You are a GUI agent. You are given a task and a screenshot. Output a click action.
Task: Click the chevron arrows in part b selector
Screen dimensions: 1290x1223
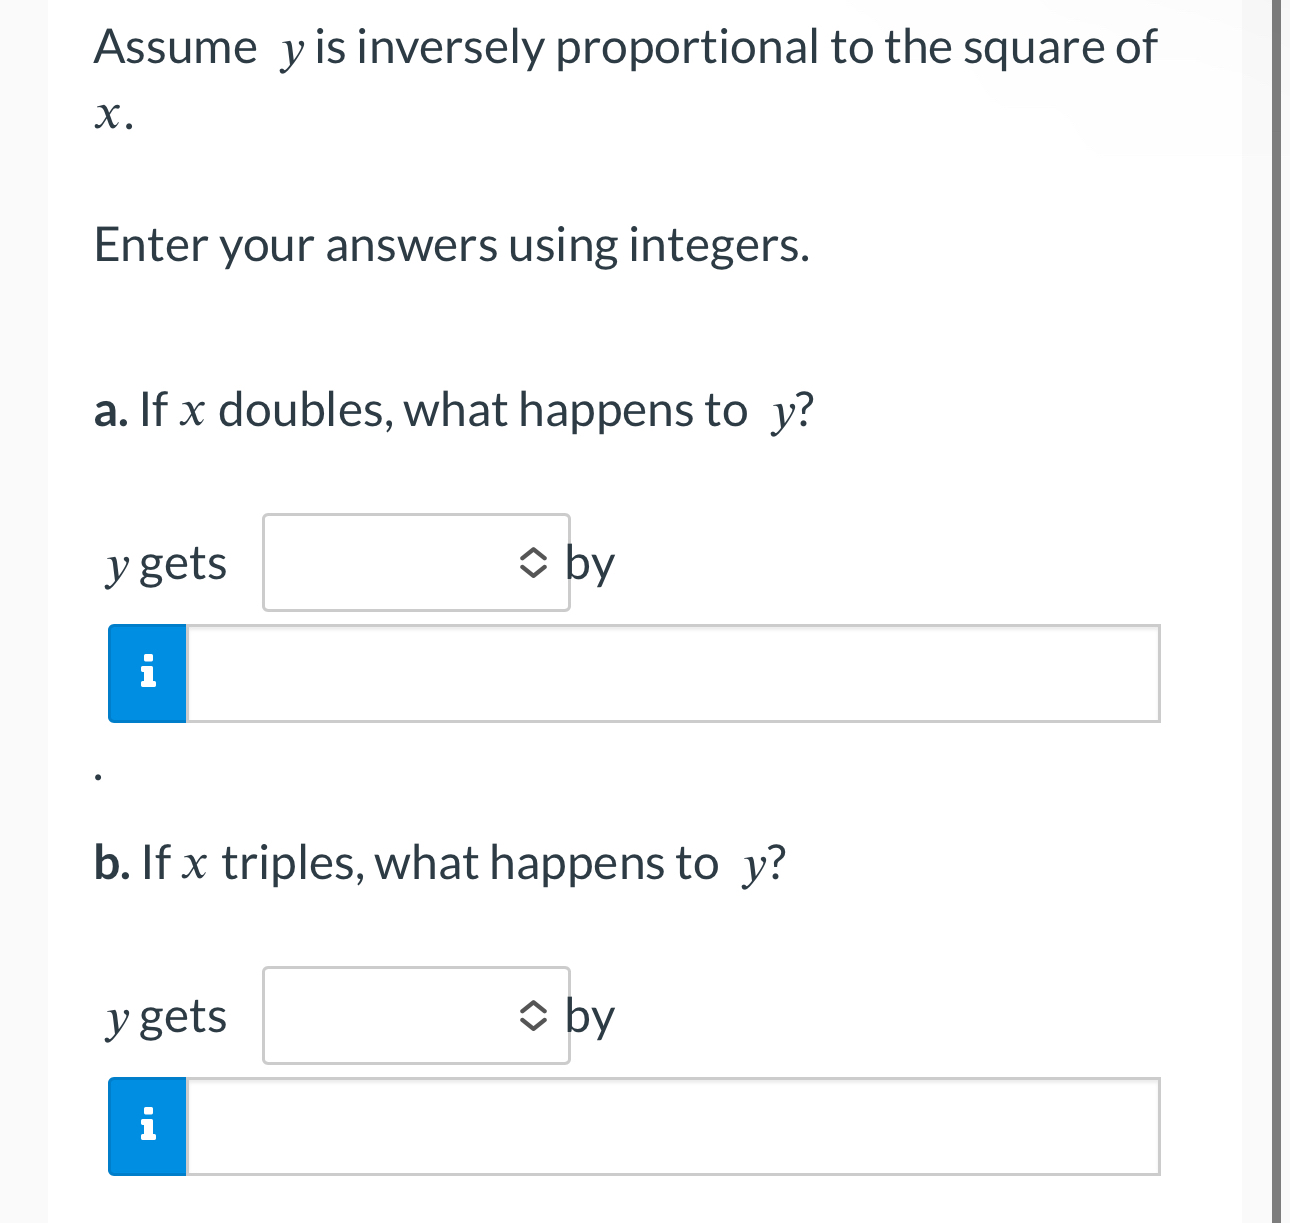pos(533,1016)
